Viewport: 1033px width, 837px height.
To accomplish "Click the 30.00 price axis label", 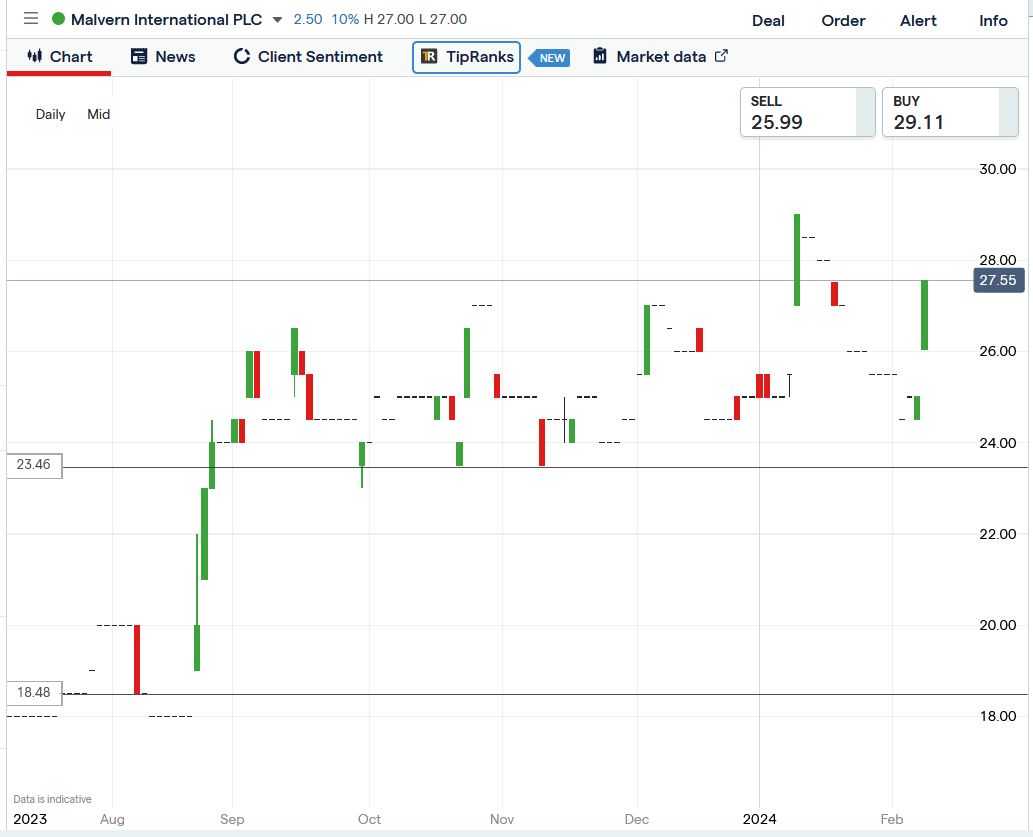I will 997,169.
